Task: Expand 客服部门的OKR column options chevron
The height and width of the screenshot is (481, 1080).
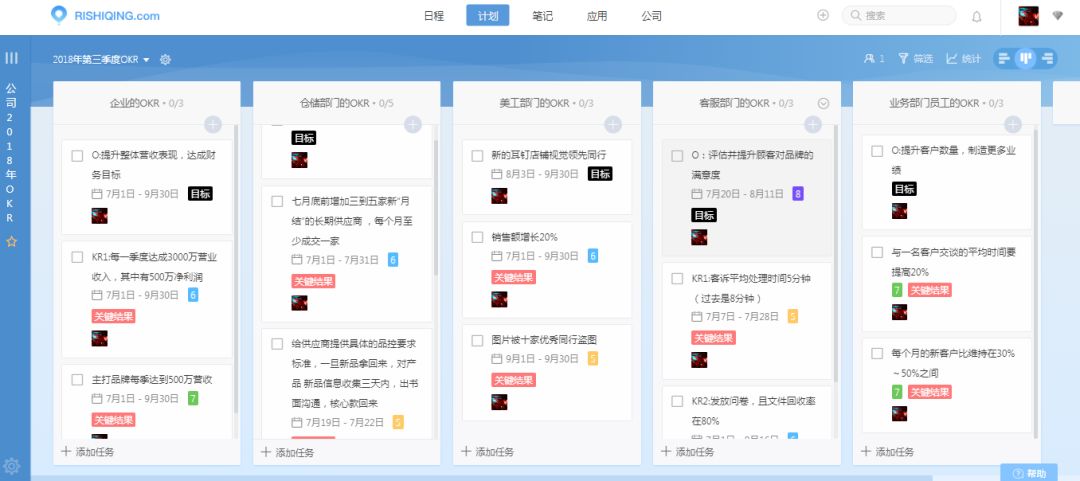Action: (x=823, y=103)
